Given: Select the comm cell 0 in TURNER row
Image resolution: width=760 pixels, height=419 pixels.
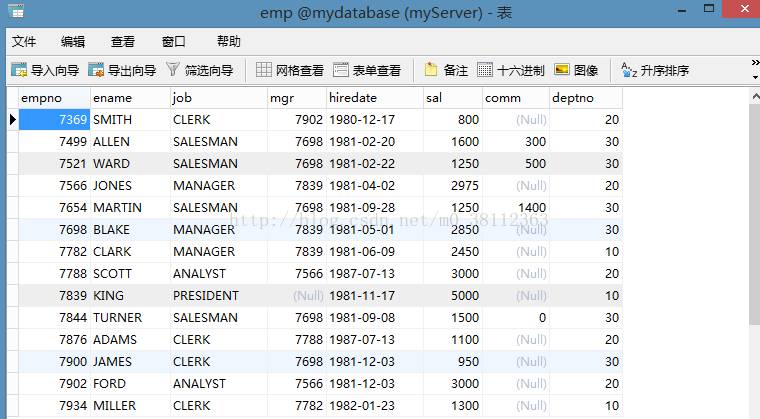Looking at the screenshot, I should tap(516, 318).
